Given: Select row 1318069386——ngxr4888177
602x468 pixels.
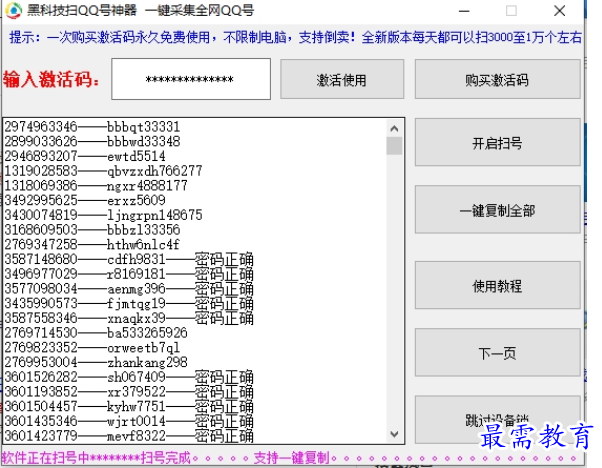Looking at the screenshot, I should [x=96, y=186].
